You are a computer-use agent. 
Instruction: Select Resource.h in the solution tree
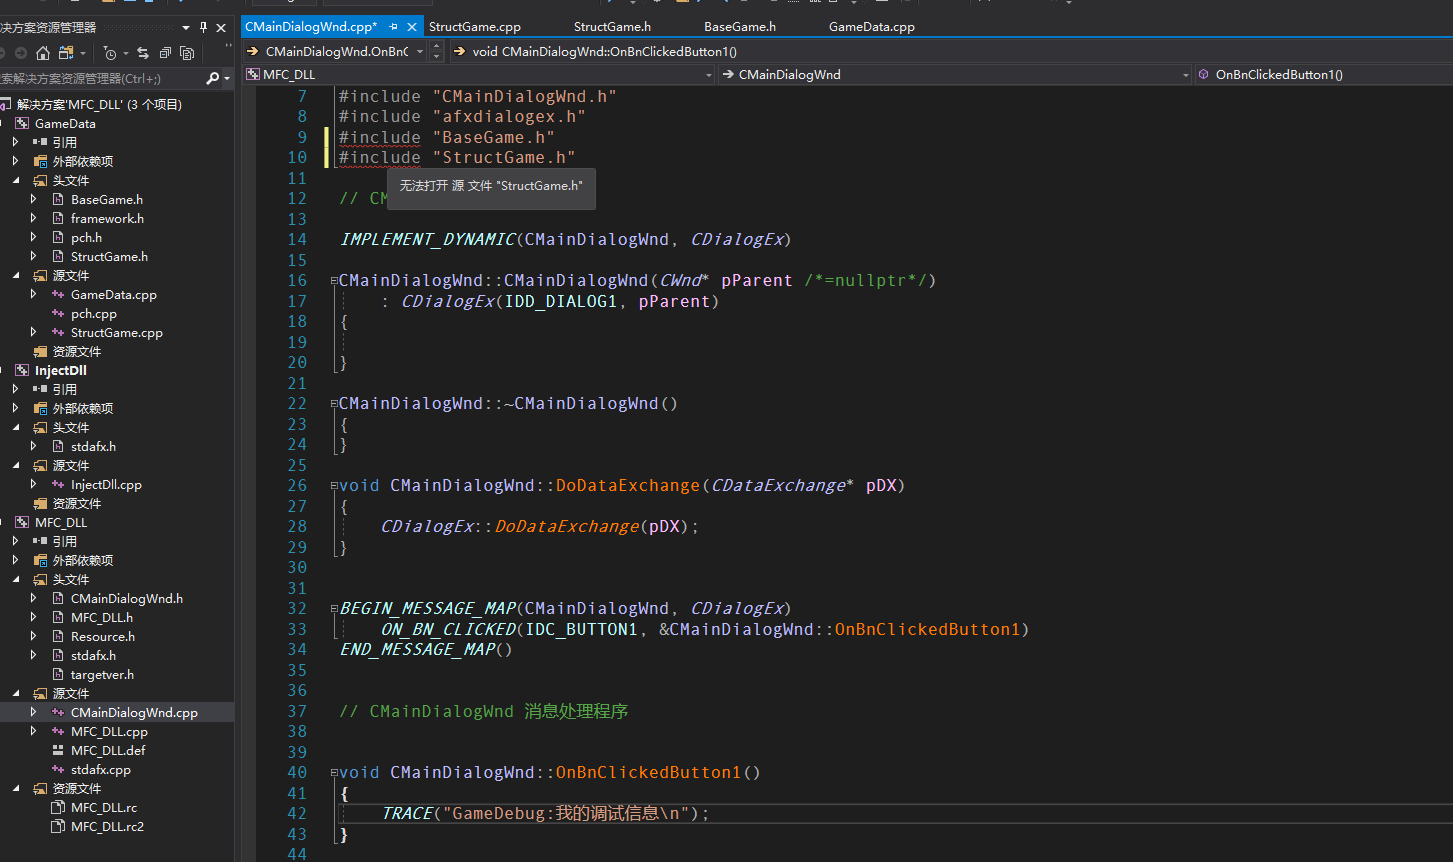[x=102, y=637]
